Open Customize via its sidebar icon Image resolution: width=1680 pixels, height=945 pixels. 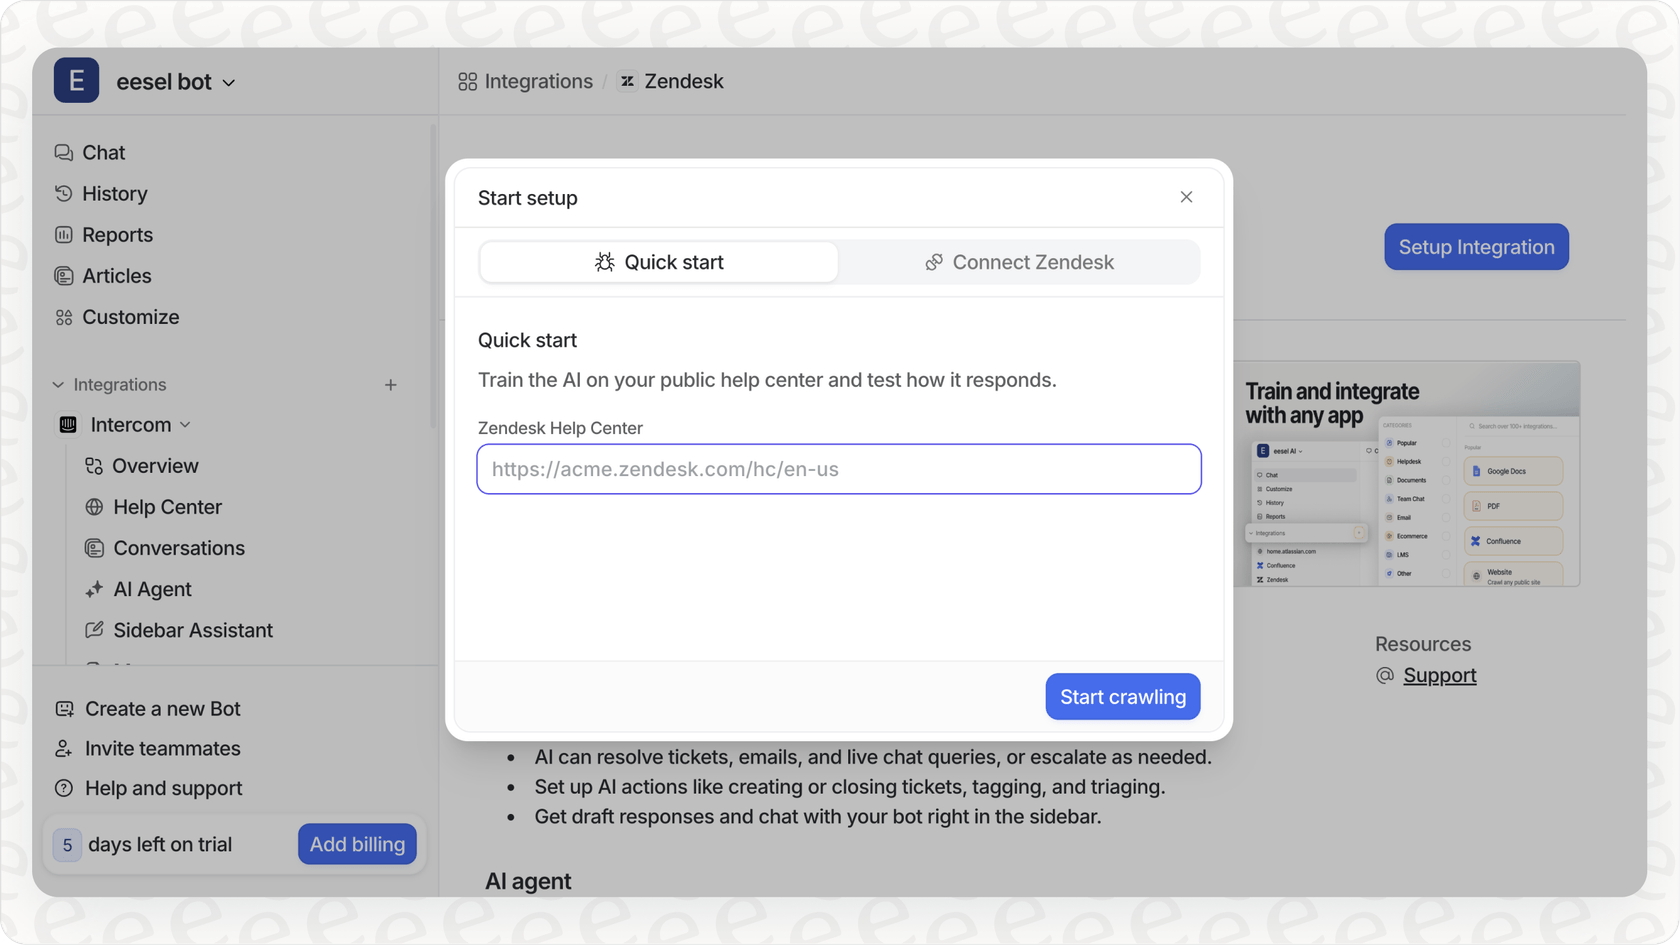coord(63,317)
